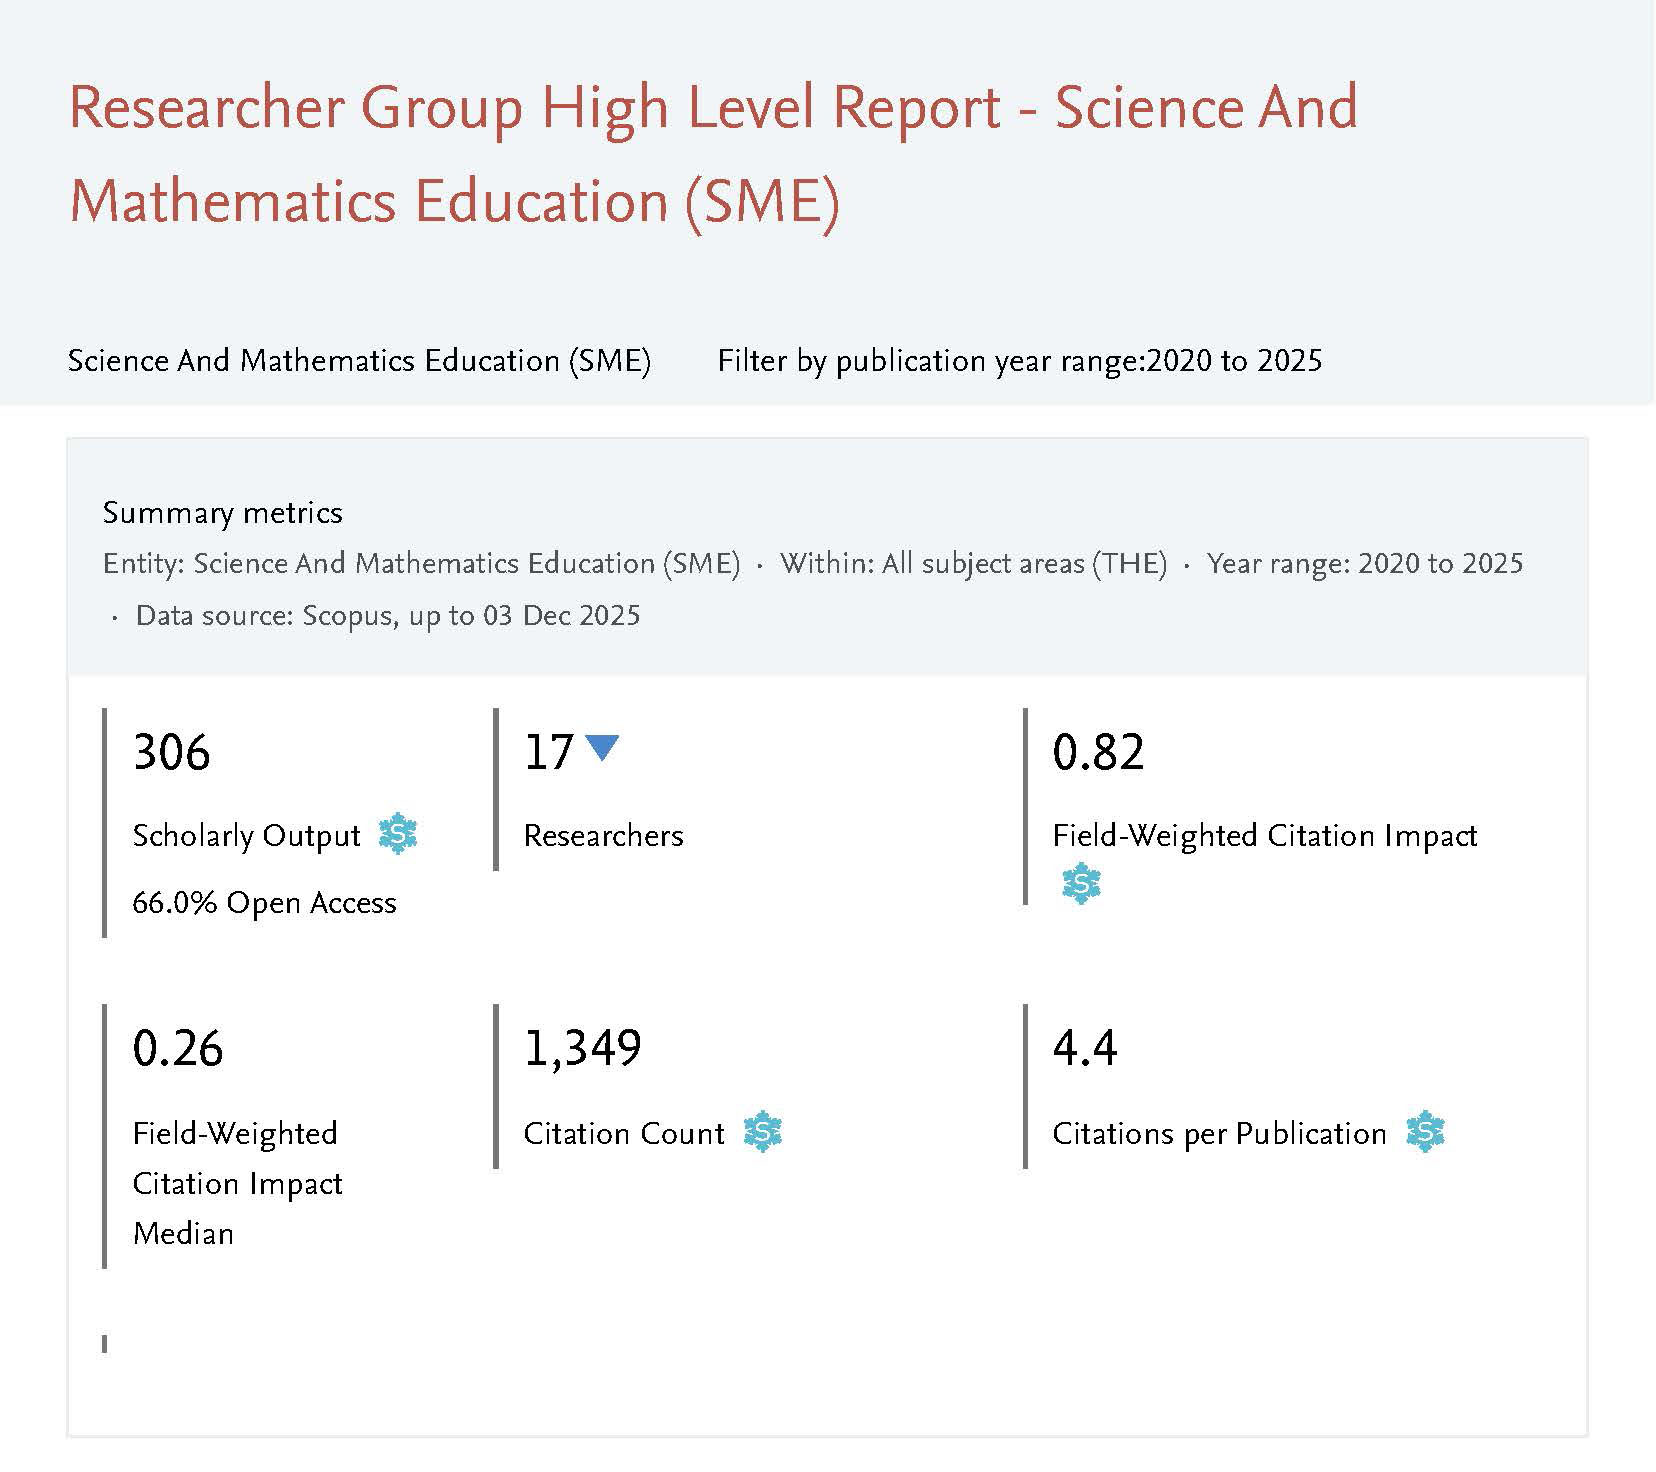This screenshot has height=1472, width=1656.
Task: Open the Field-Weighted Citation Impact label
Action: tap(1264, 836)
